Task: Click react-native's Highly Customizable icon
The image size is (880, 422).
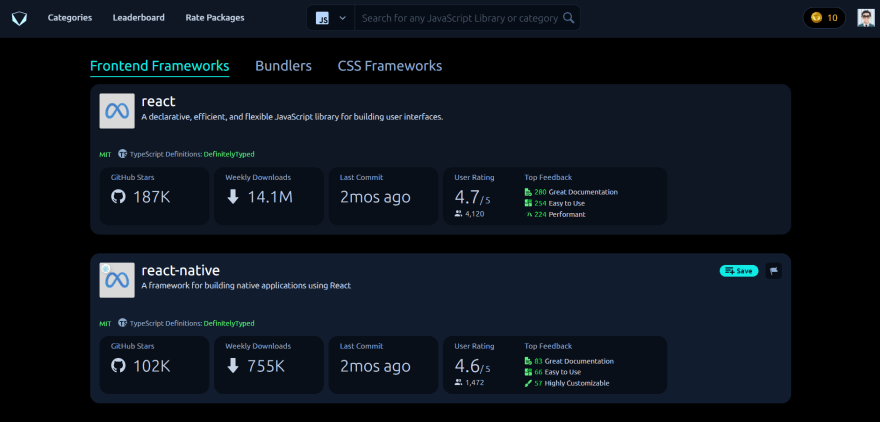Action: point(528,383)
